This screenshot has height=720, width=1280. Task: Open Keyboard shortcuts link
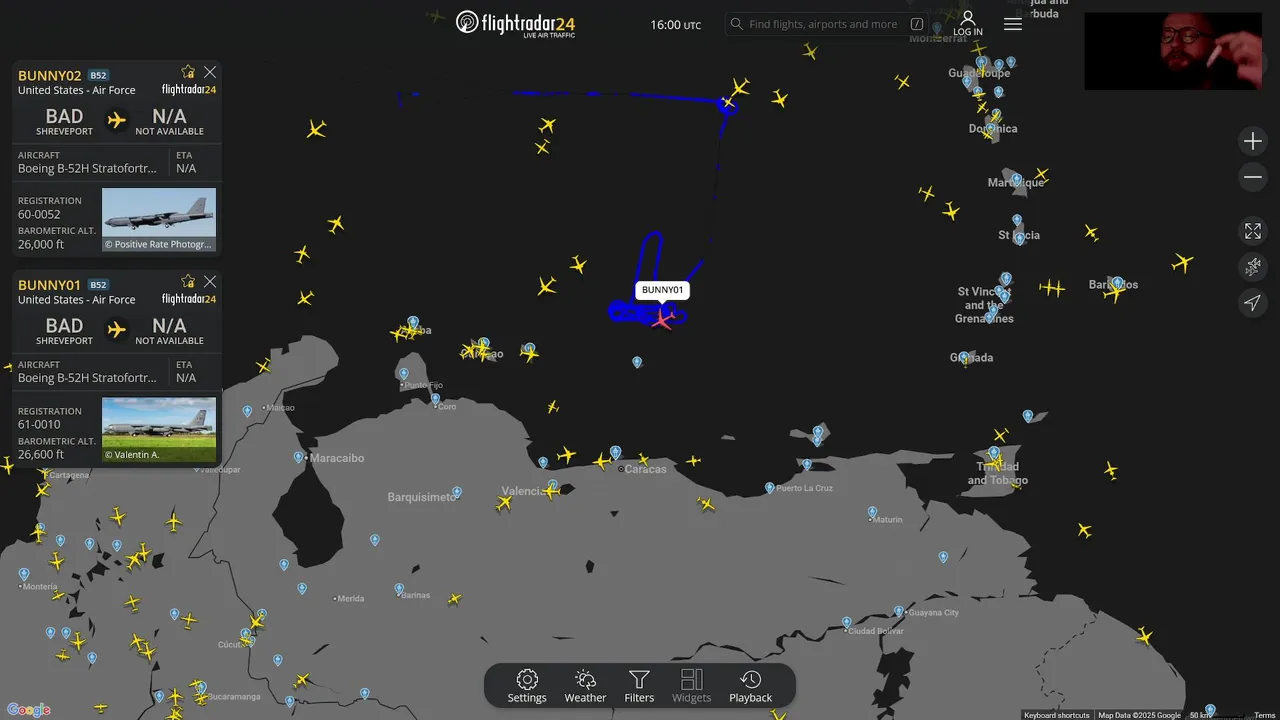coord(1057,715)
